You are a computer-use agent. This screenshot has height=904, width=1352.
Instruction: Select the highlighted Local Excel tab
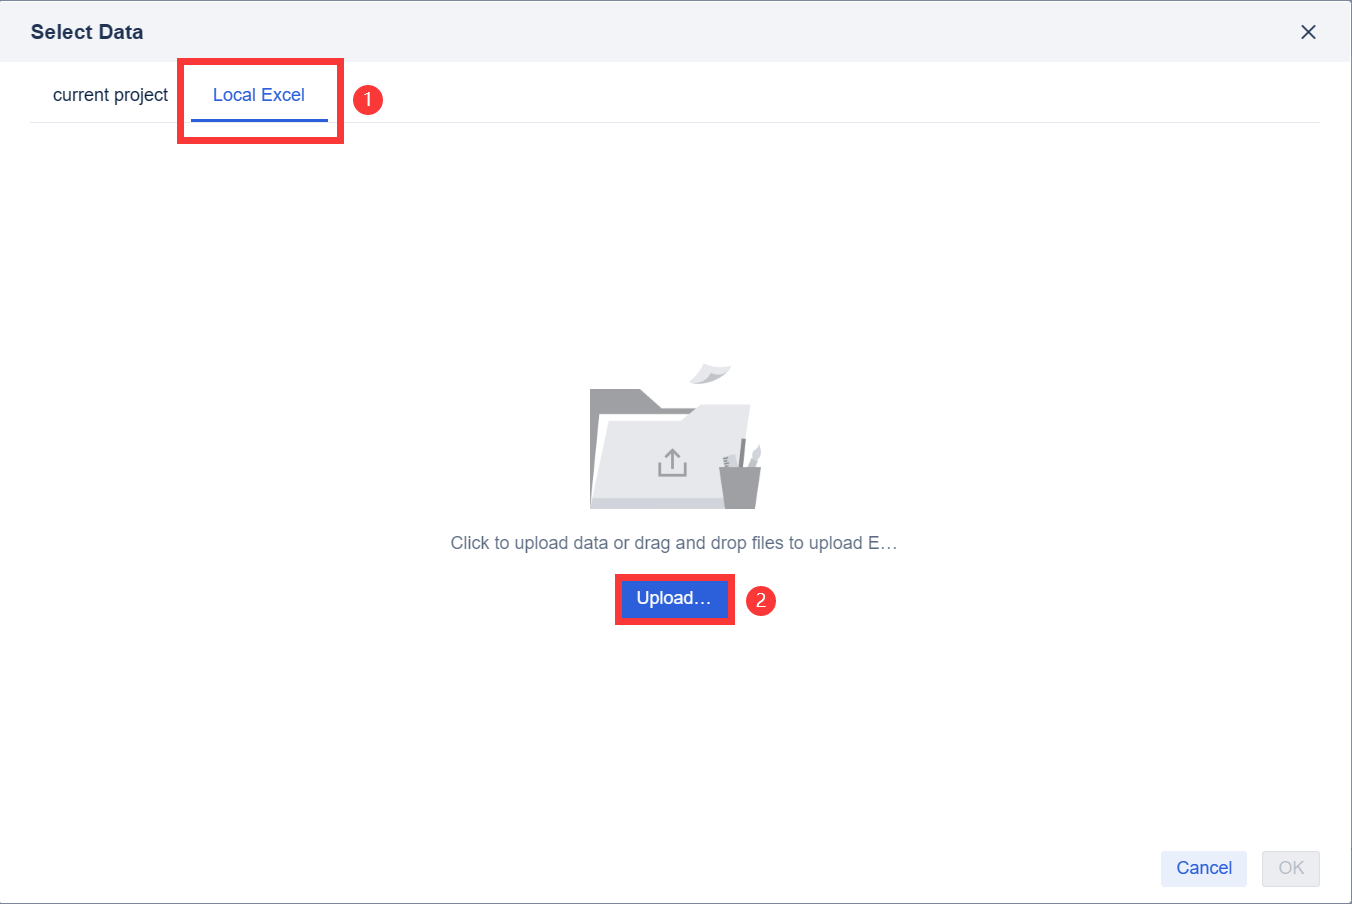[259, 94]
